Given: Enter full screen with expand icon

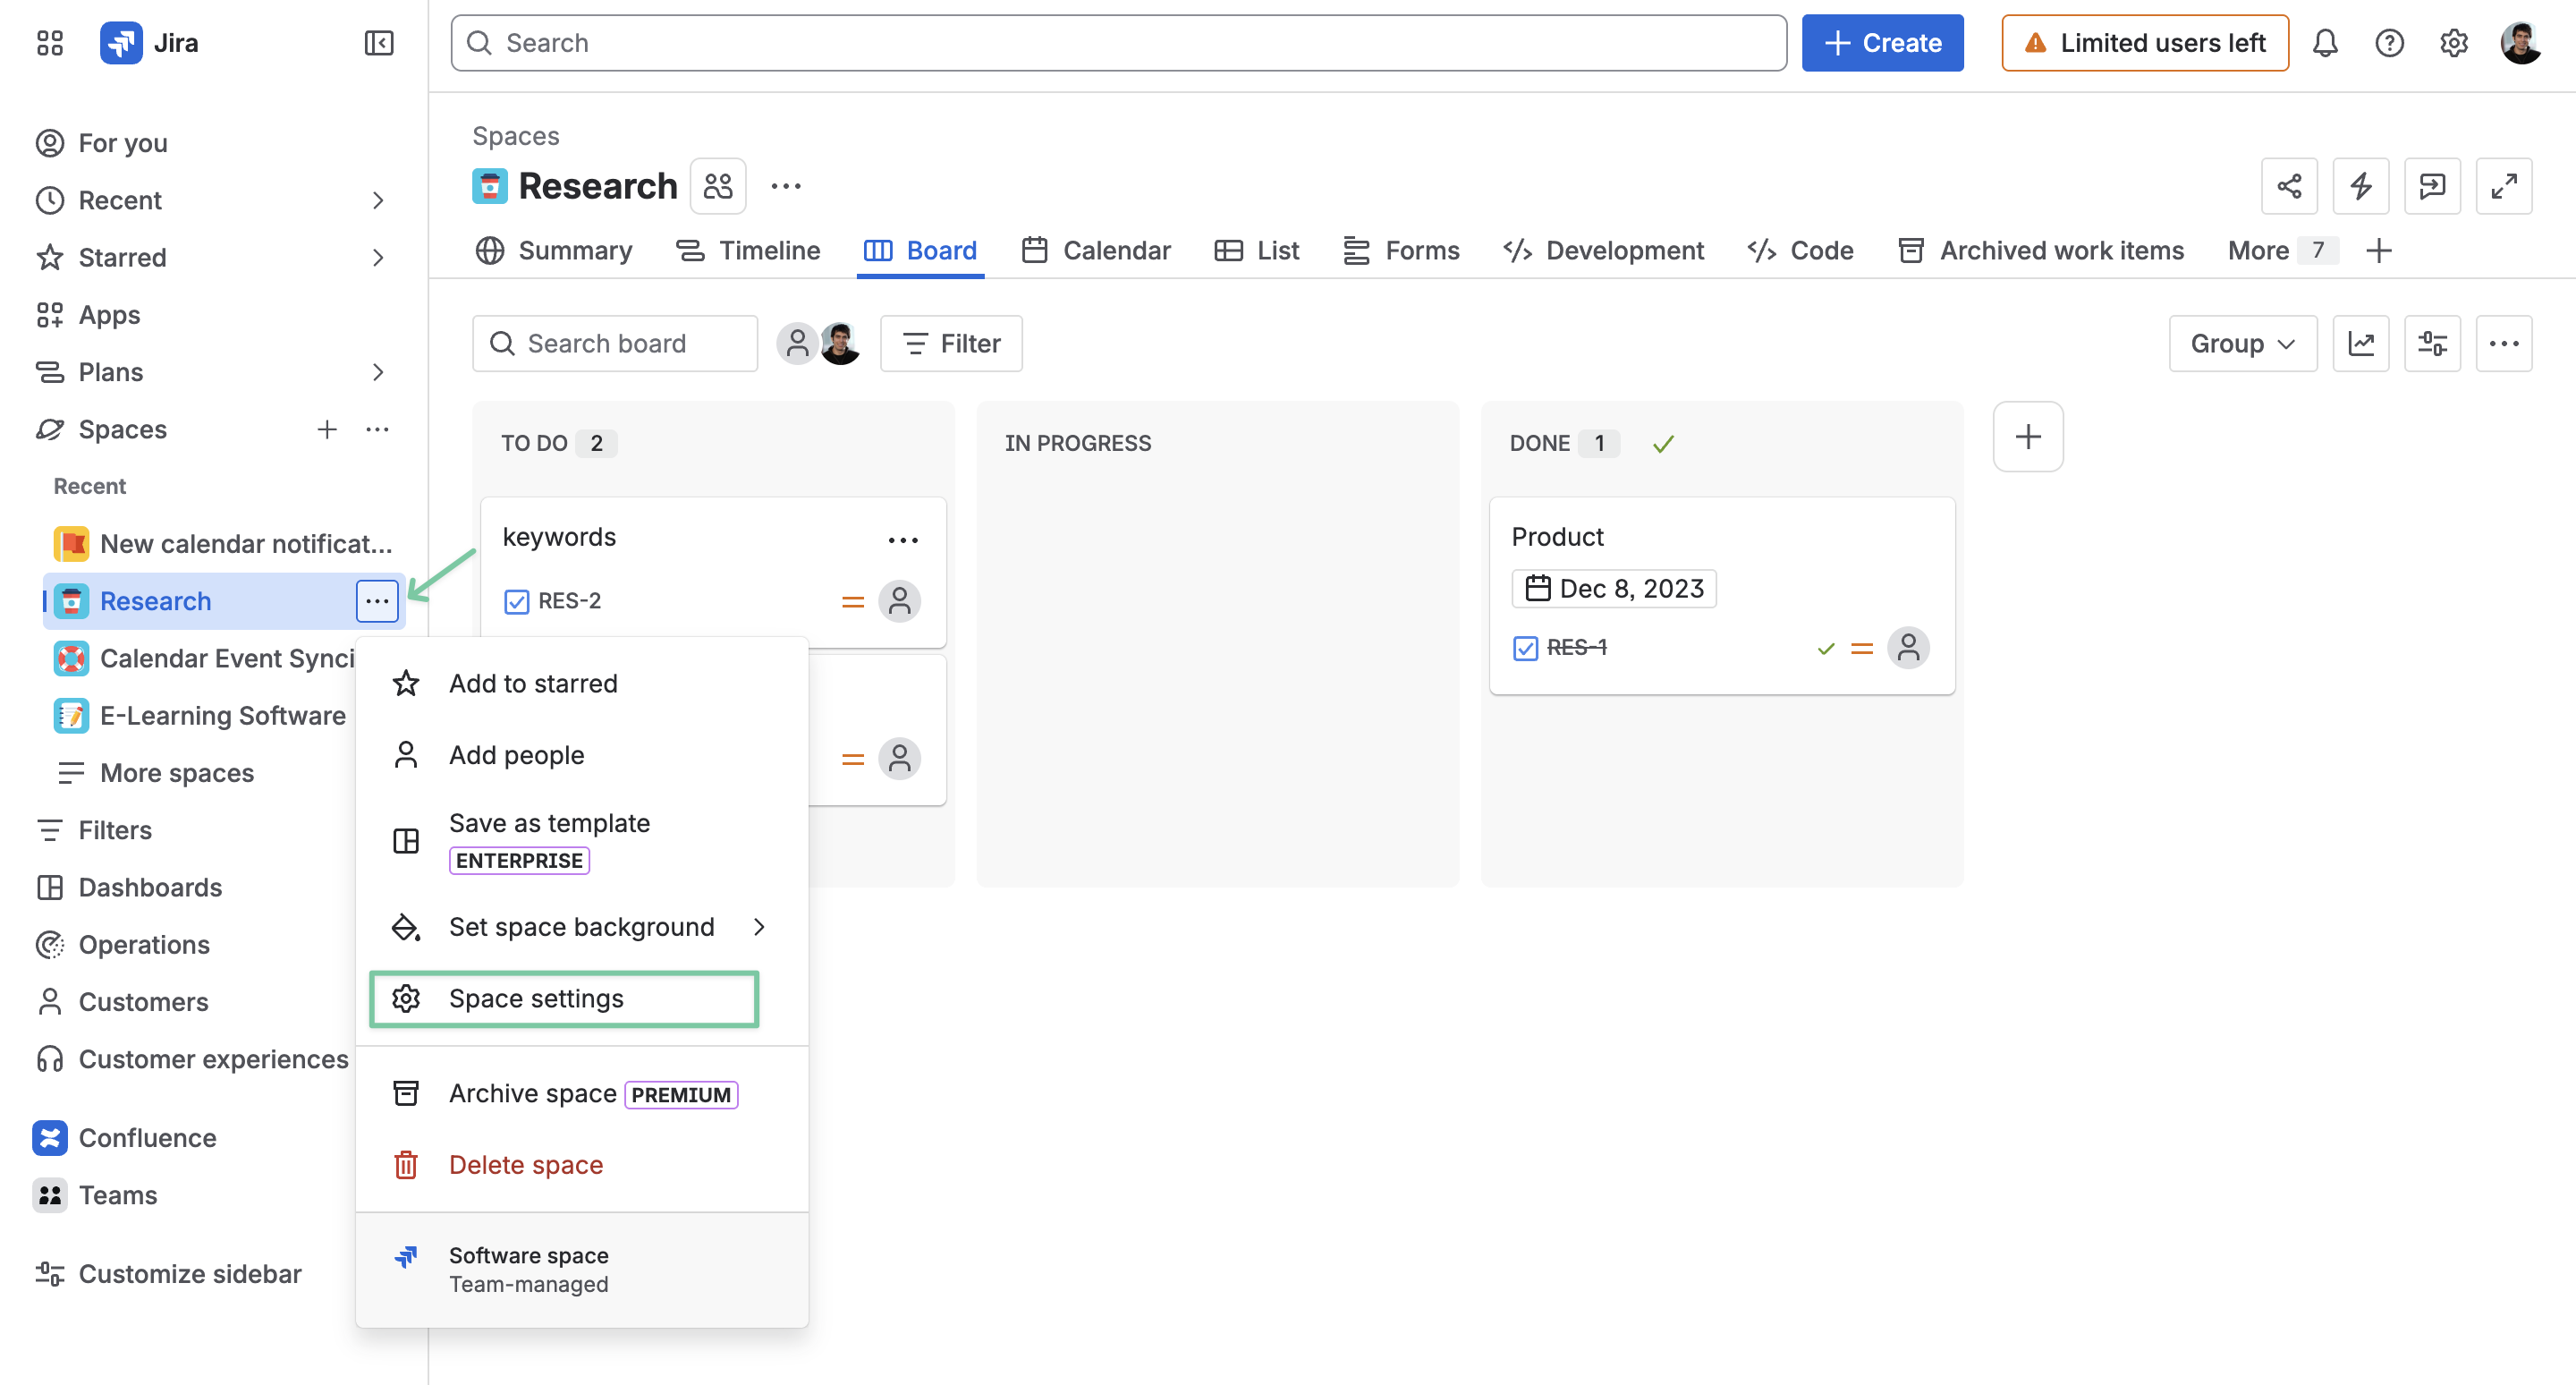Looking at the screenshot, I should coord(2503,186).
